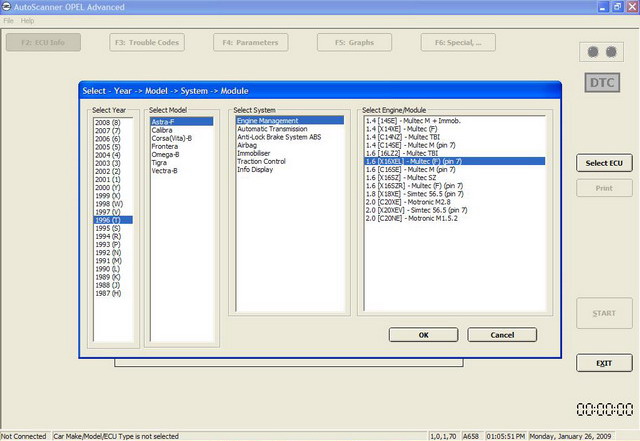Select 1.6 [C16SE] Multec M (pin 7)

pyautogui.click(x=455, y=169)
